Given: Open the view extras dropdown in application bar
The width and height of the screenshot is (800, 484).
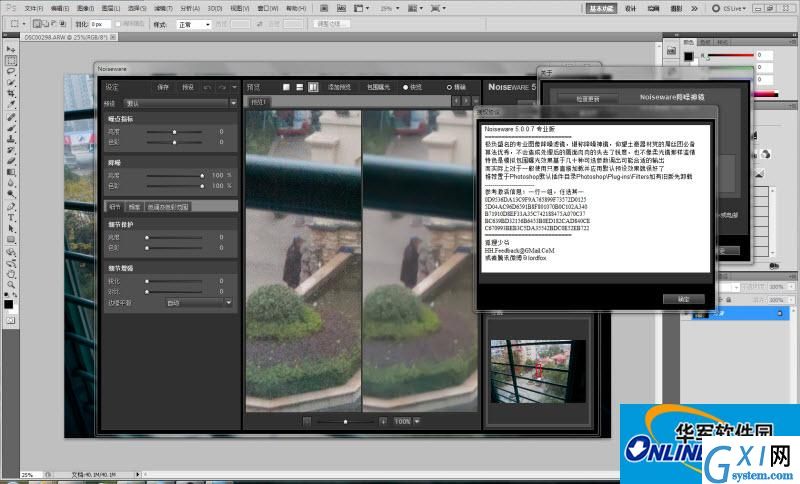Looking at the screenshot, I should (x=362, y=8).
